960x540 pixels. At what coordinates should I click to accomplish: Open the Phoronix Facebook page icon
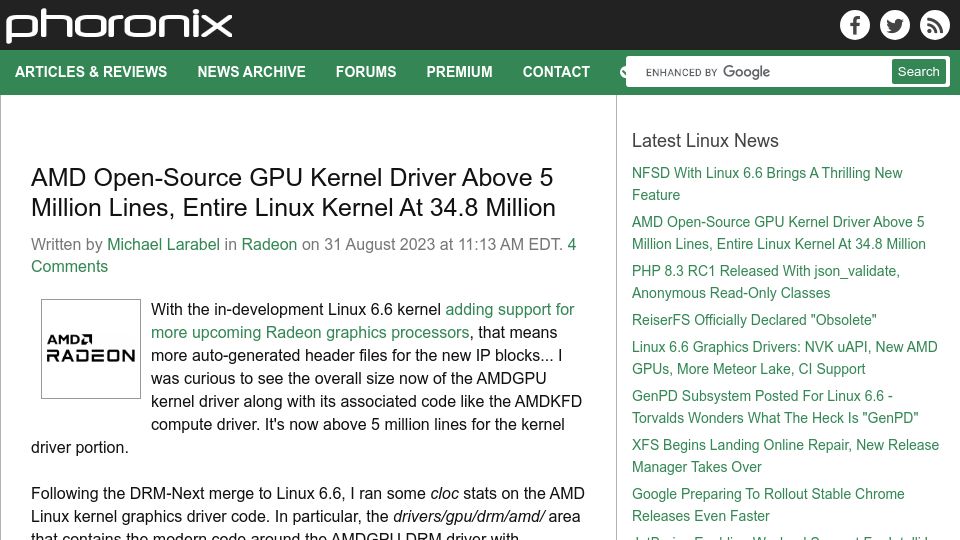(855, 25)
